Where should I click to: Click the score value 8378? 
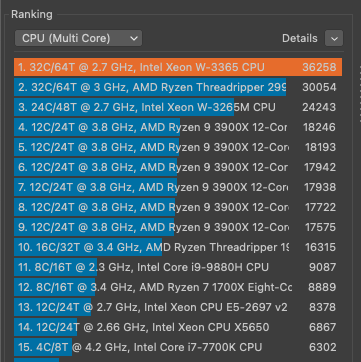click(323, 307)
